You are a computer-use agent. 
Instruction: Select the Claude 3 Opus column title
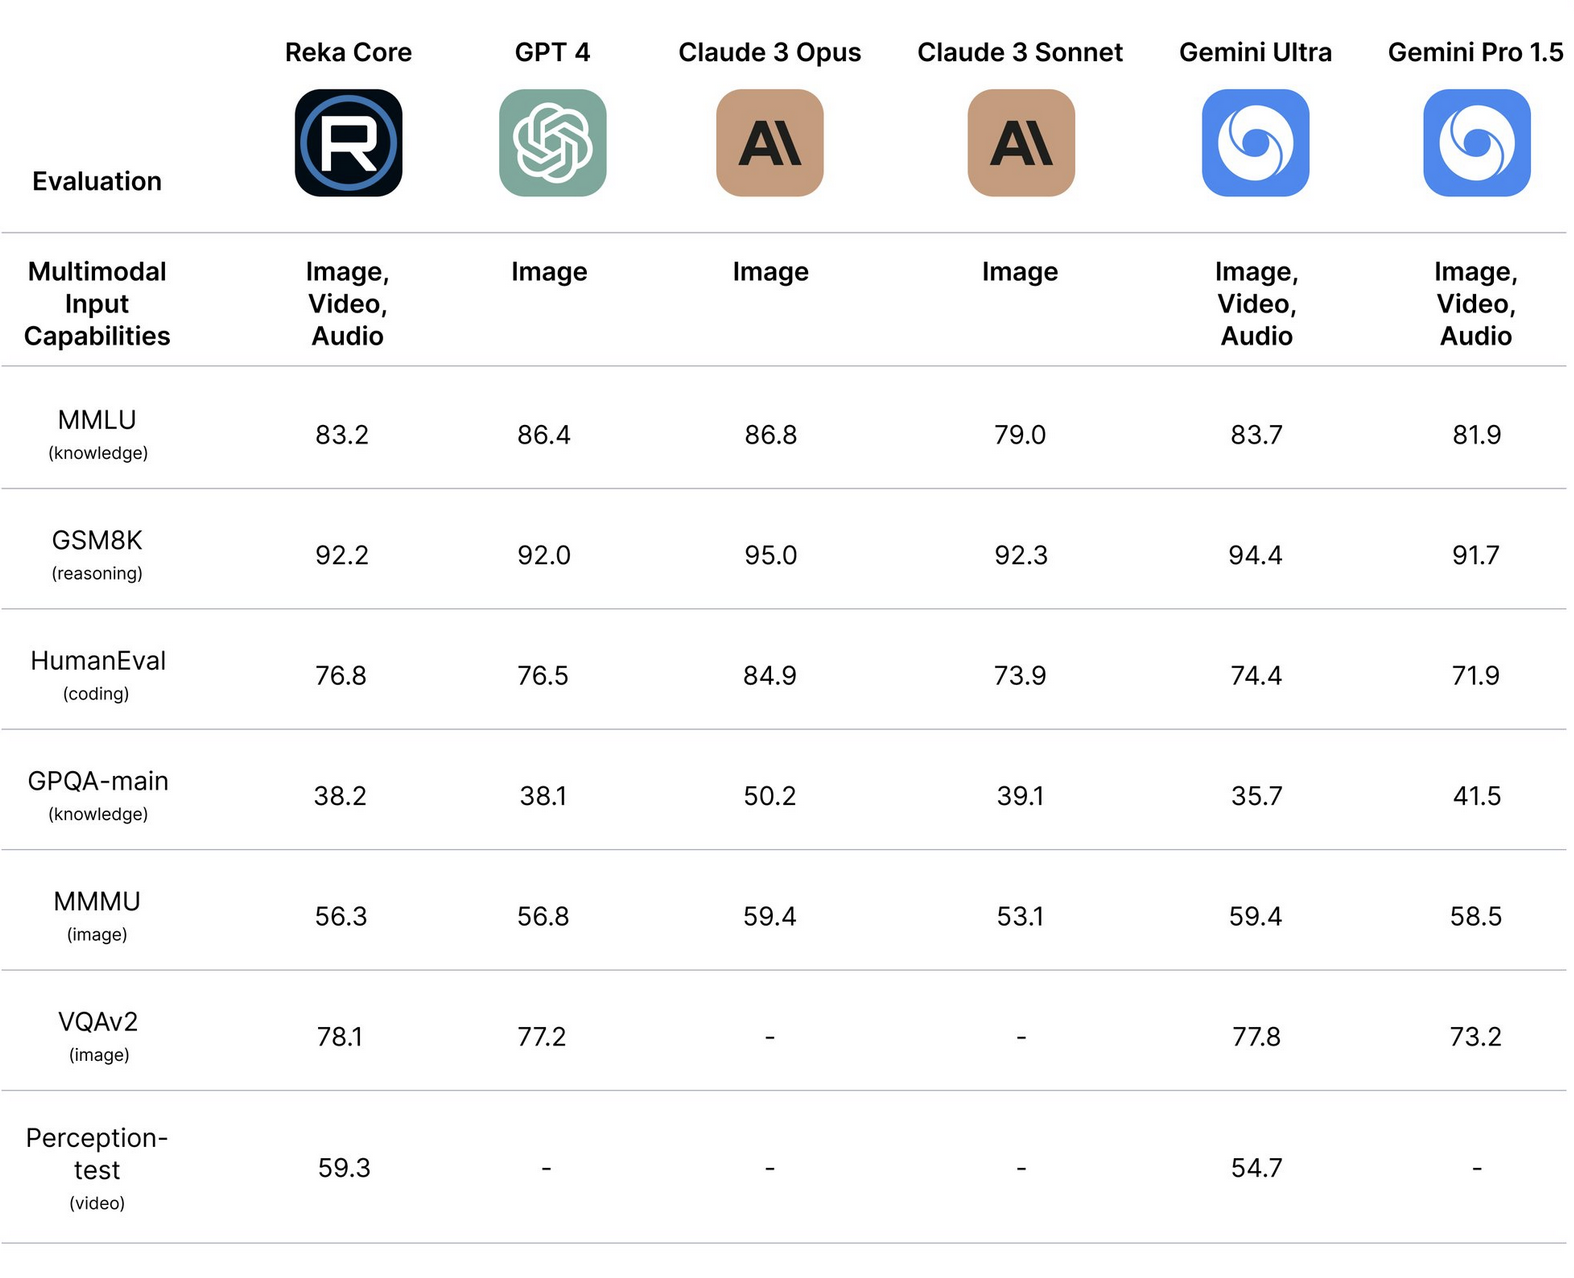point(769,52)
